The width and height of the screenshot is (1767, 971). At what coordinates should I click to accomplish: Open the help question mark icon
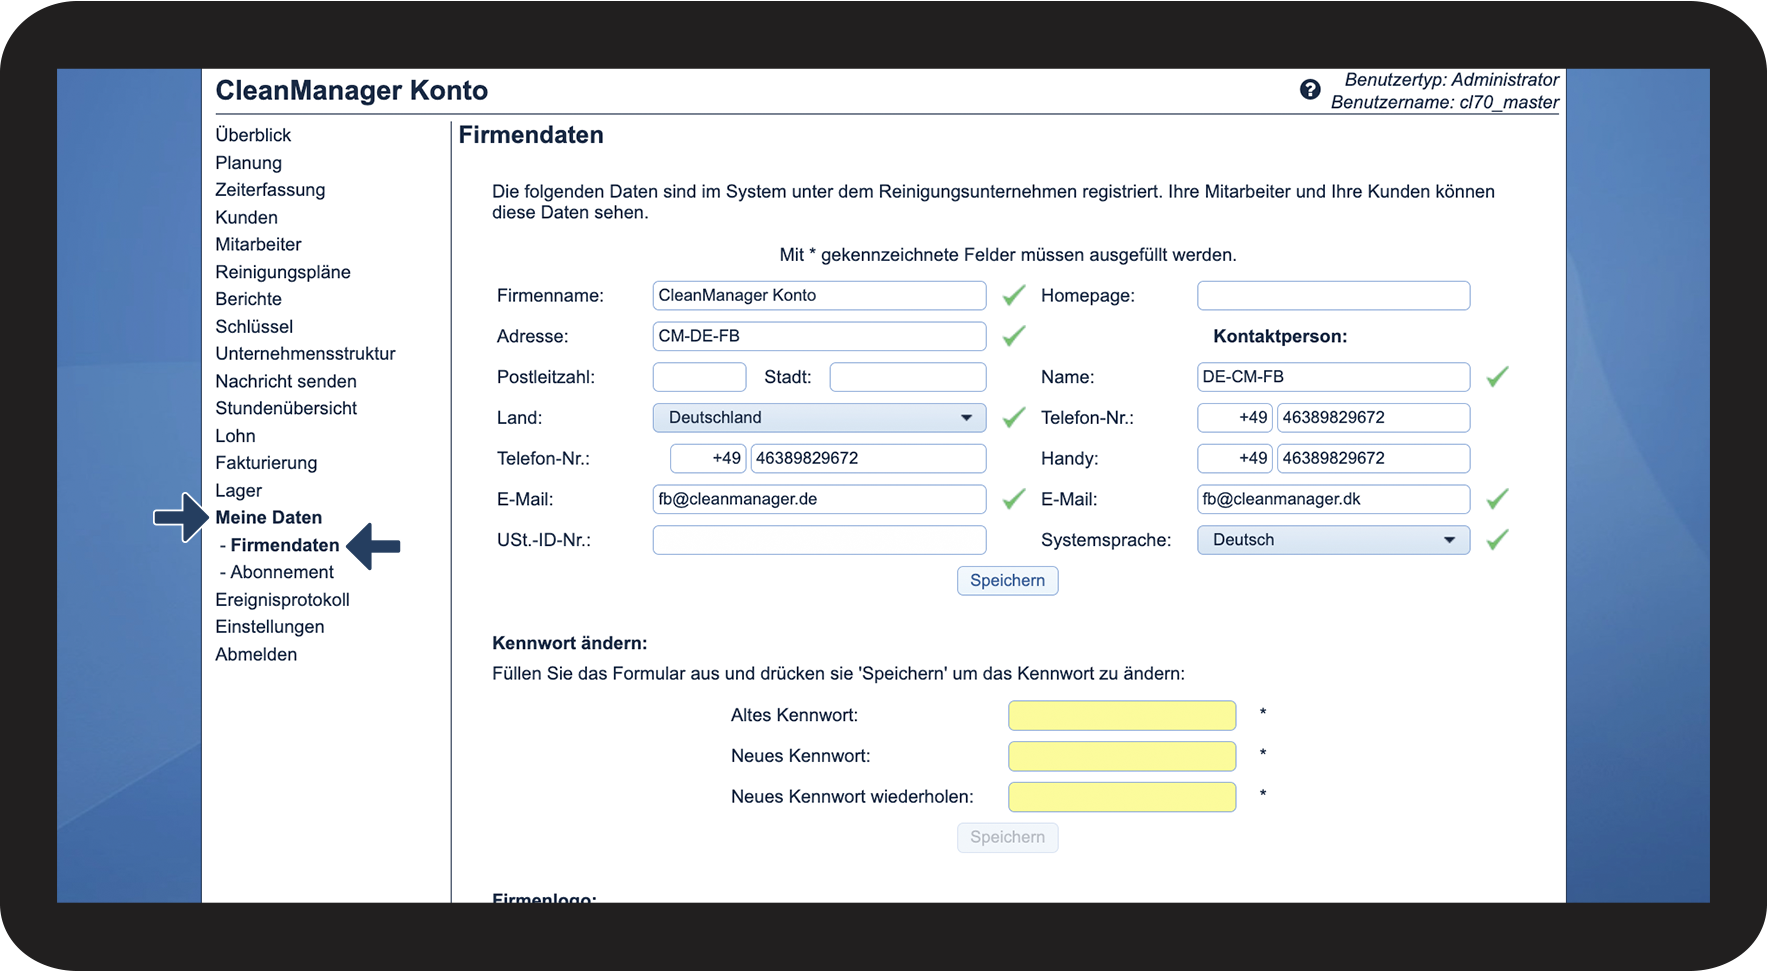[1310, 90]
